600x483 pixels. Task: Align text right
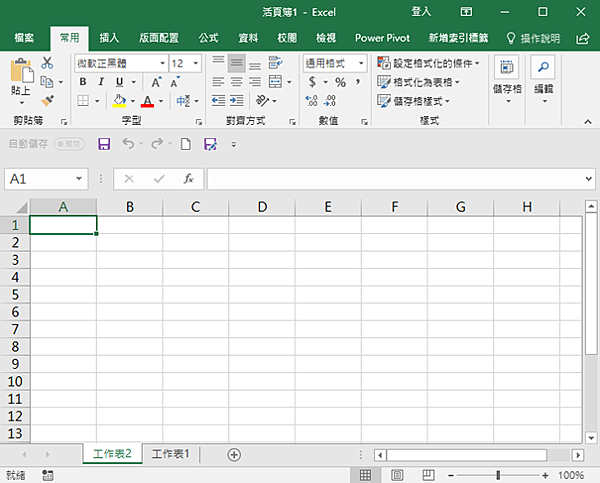coord(255,82)
